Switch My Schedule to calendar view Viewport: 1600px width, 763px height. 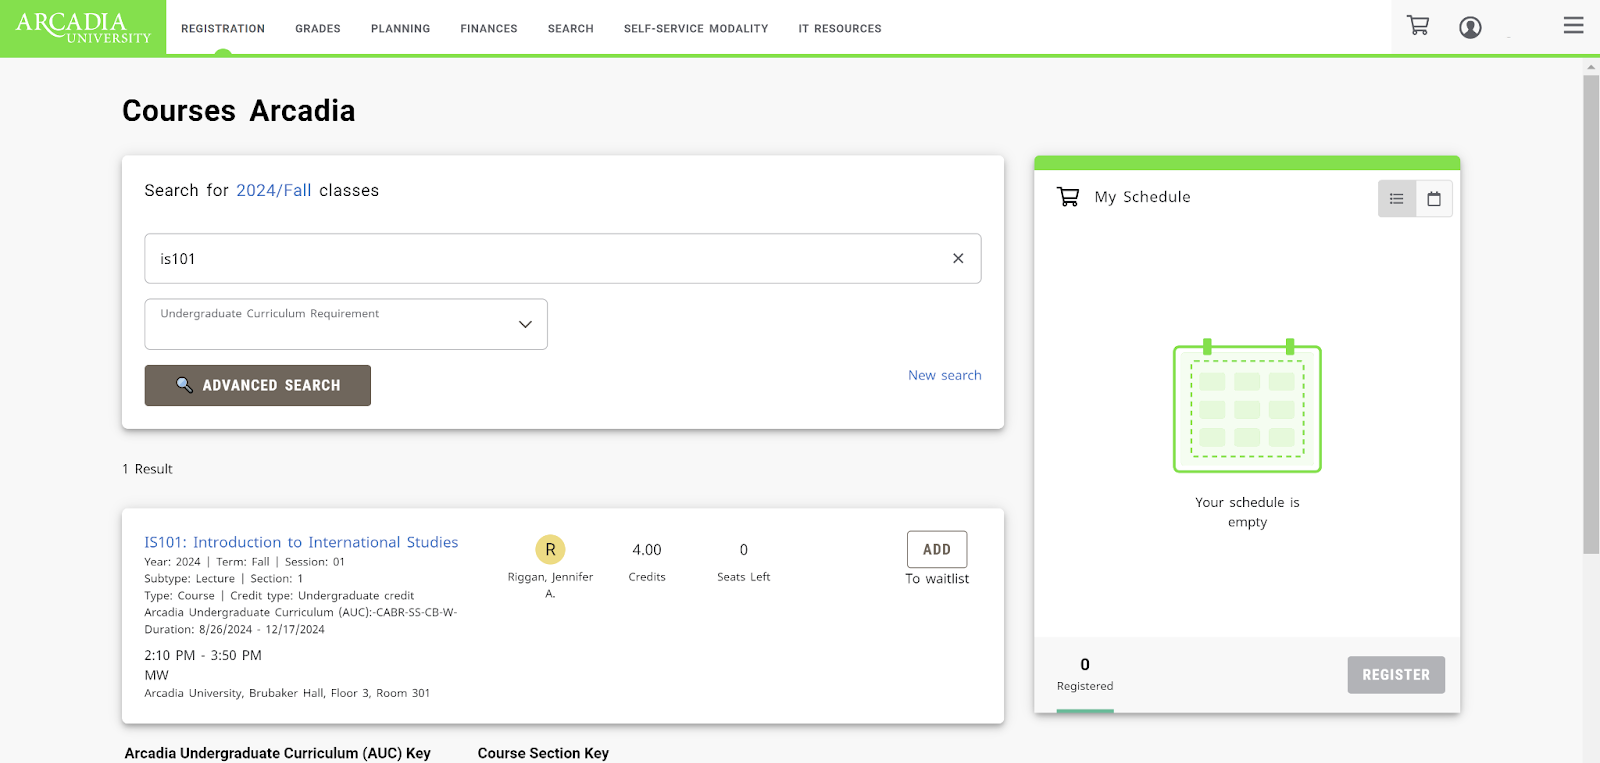point(1434,199)
